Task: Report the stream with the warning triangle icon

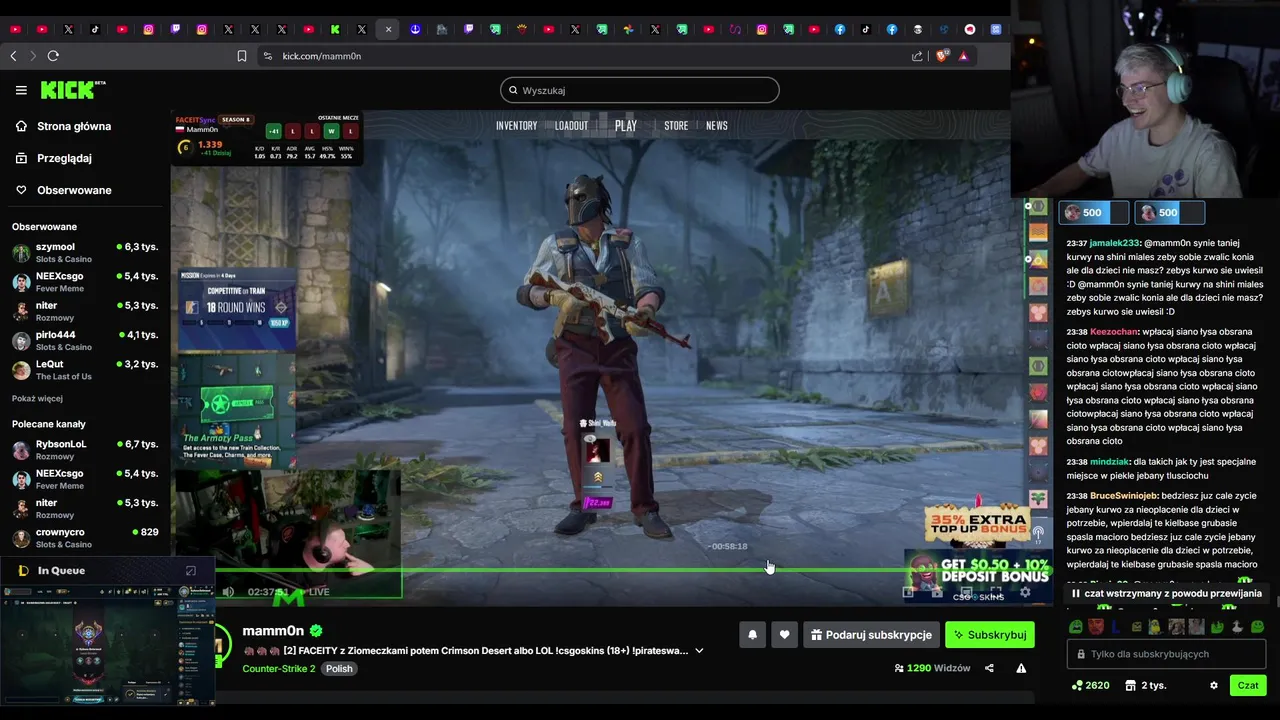Action: point(1021,668)
